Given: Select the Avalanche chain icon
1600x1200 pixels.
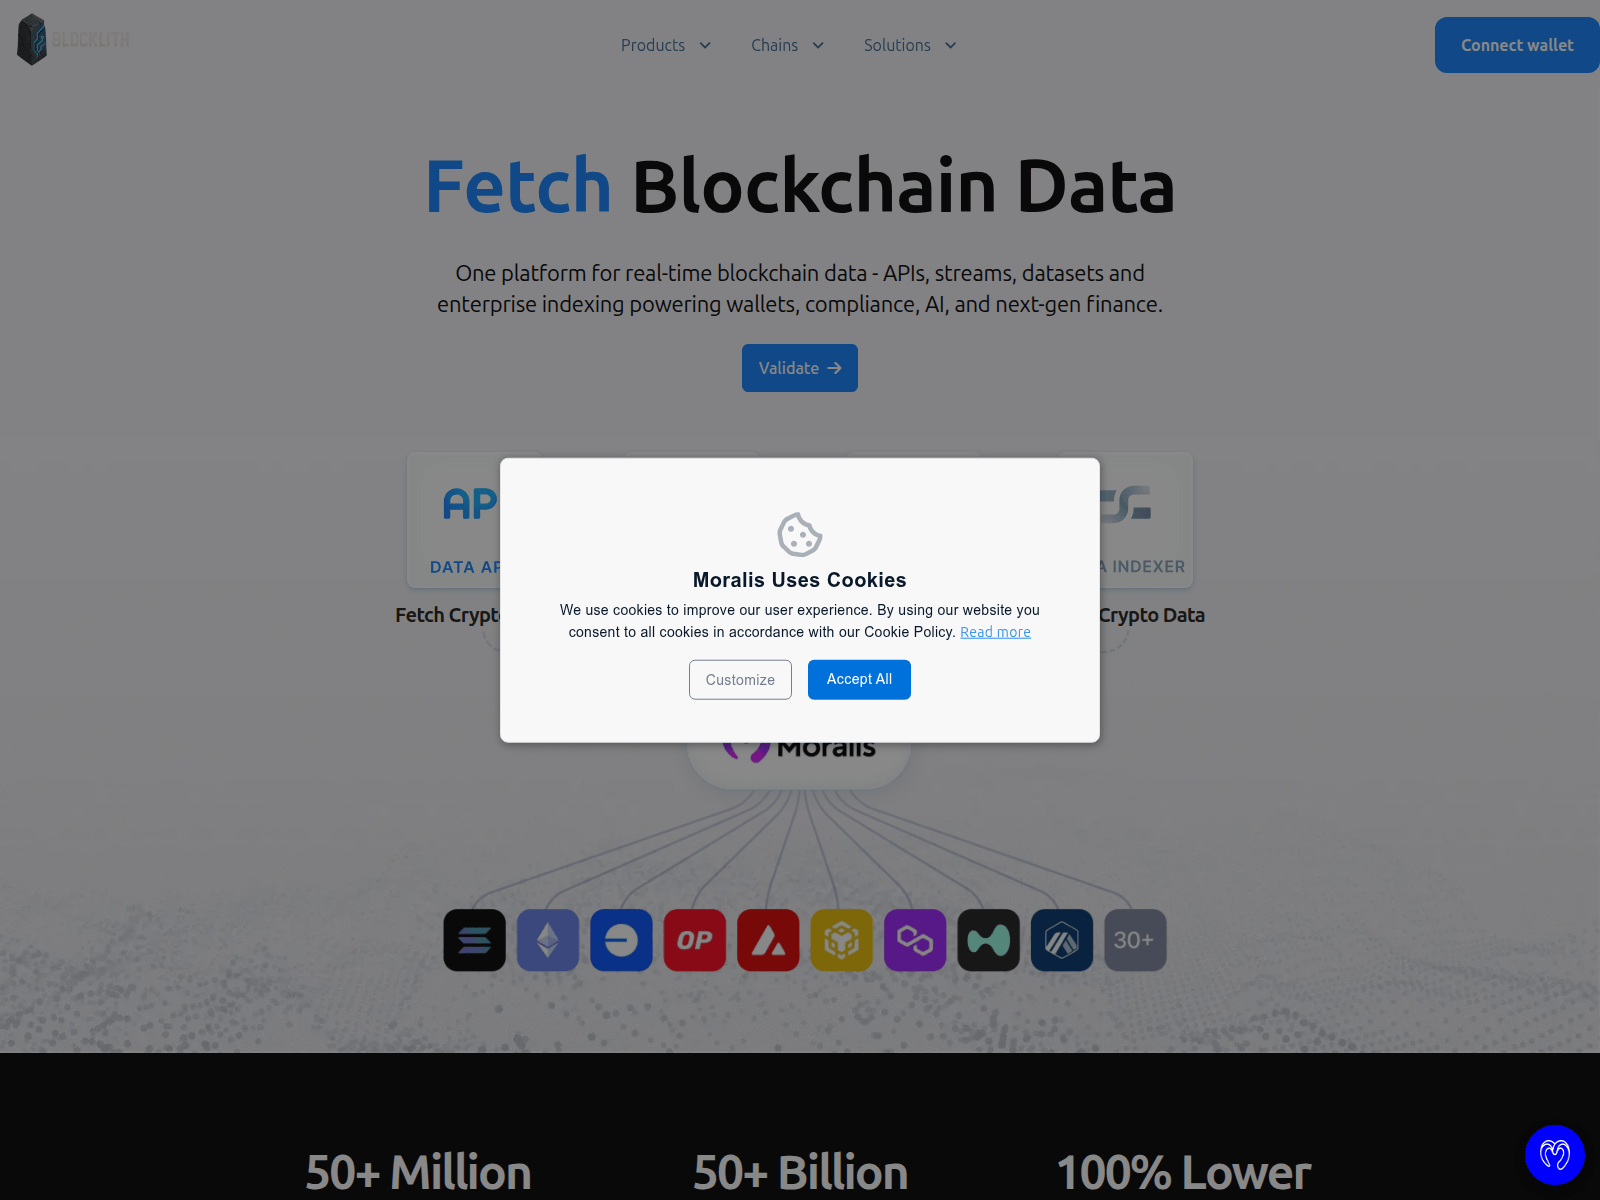Looking at the screenshot, I should [768, 940].
